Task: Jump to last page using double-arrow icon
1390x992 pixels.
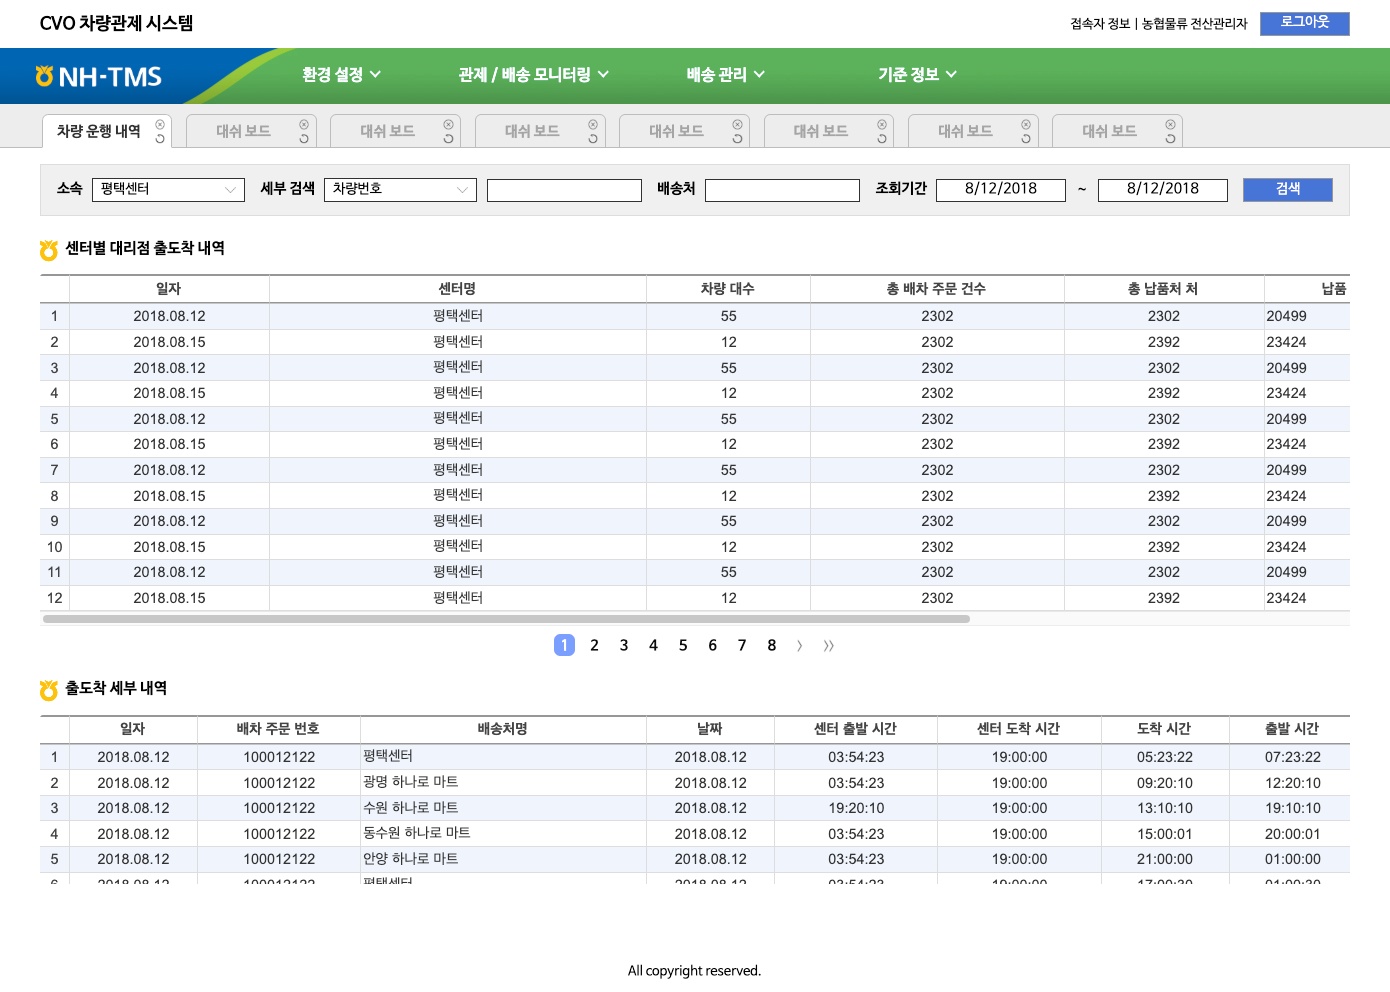Action: click(x=829, y=645)
